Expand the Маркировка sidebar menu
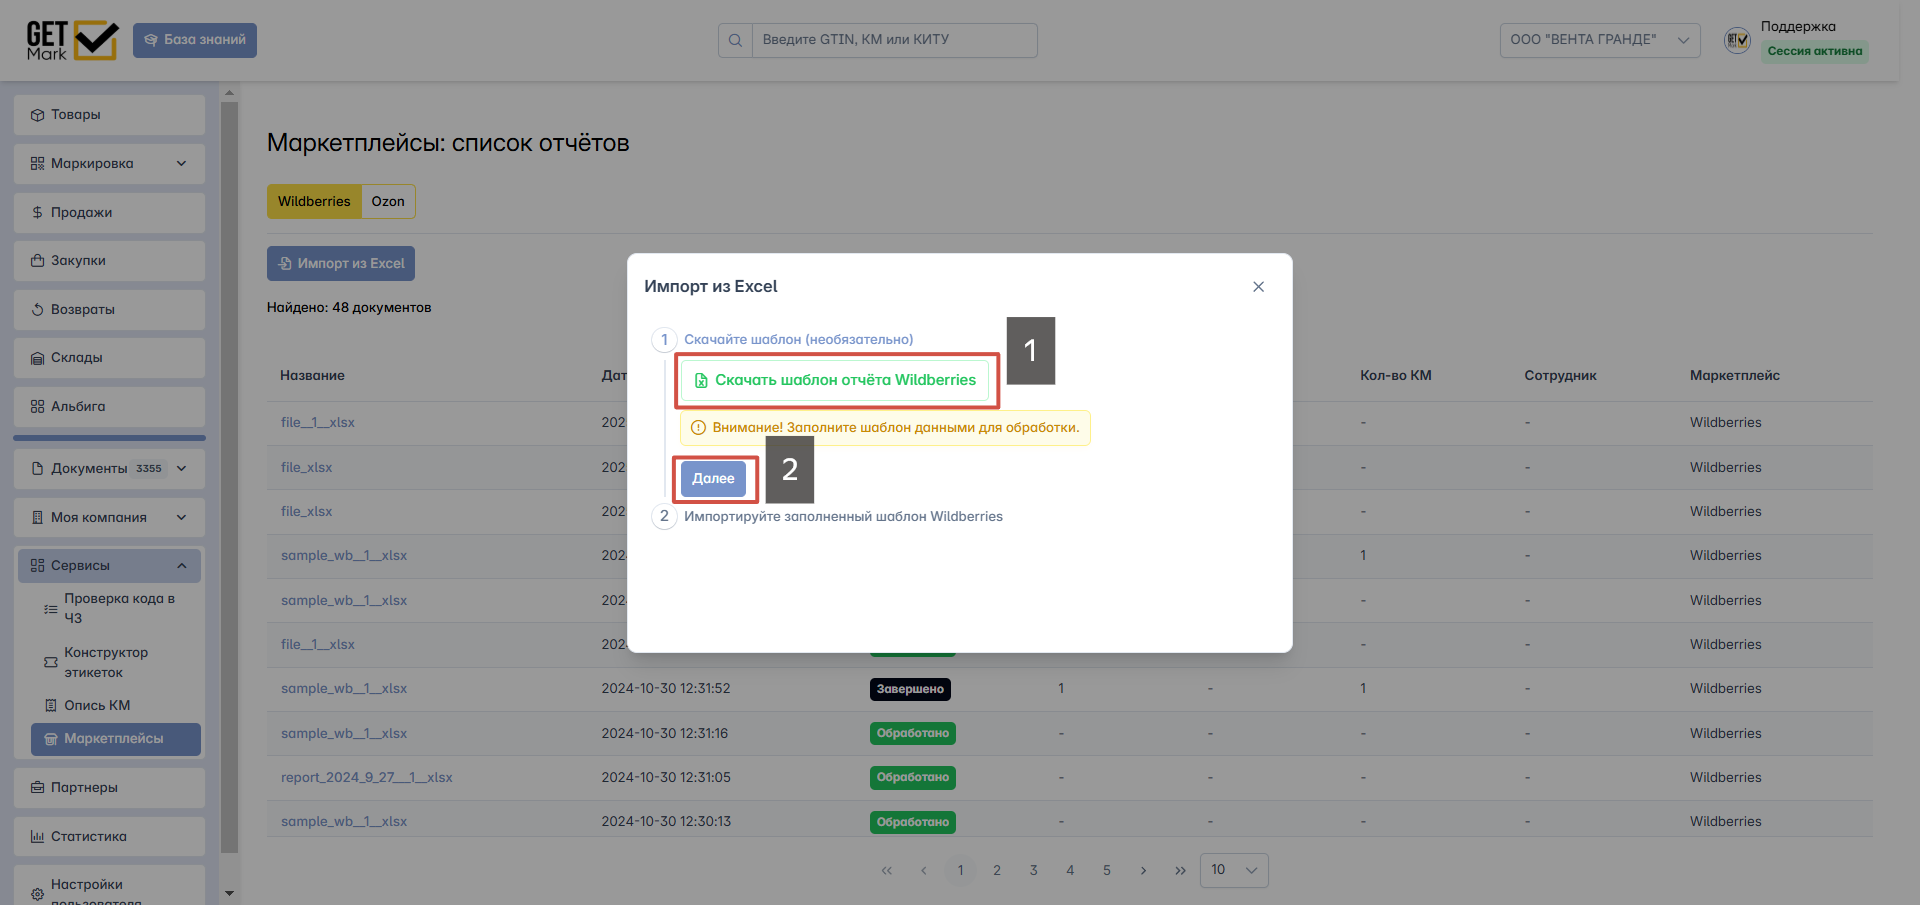The image size is (1920, 905). click(109, 164)
